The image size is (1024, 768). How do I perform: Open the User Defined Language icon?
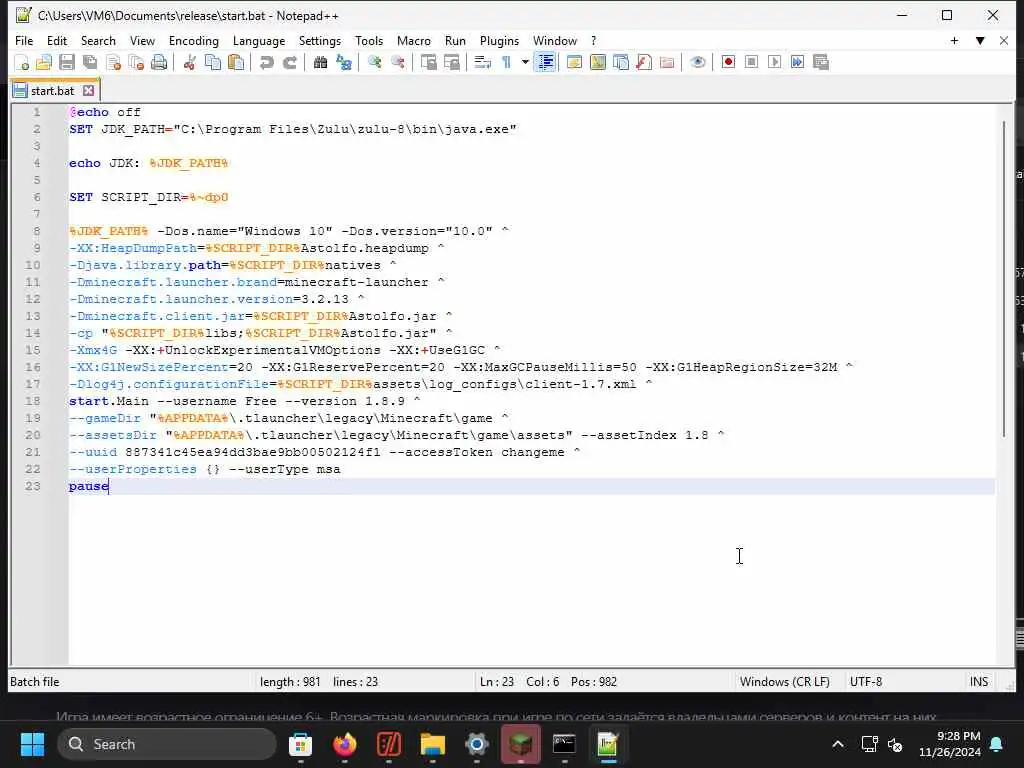pyautogui.click(x=574, y=63)
